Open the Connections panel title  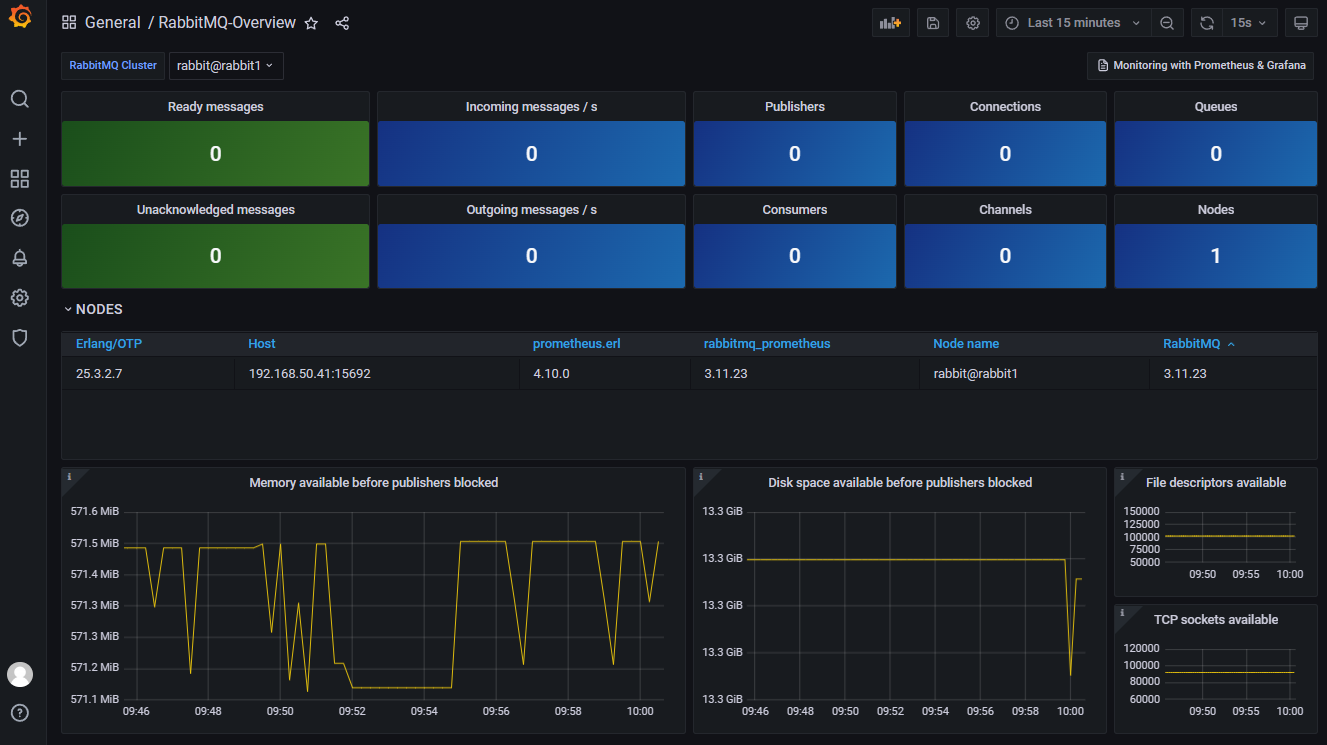[1005, 107]
